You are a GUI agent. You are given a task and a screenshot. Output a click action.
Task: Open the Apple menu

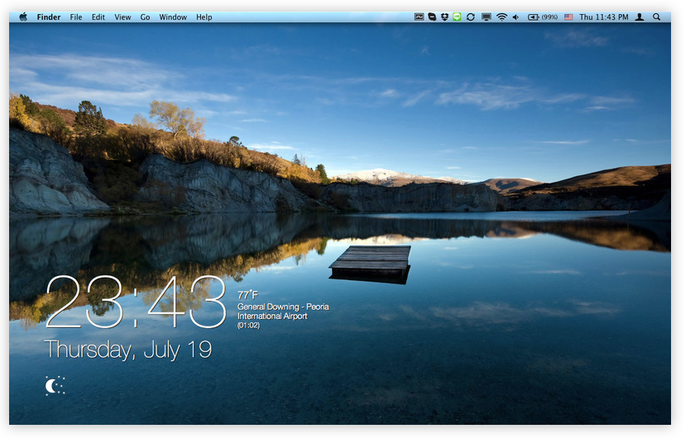pos(23,17)
